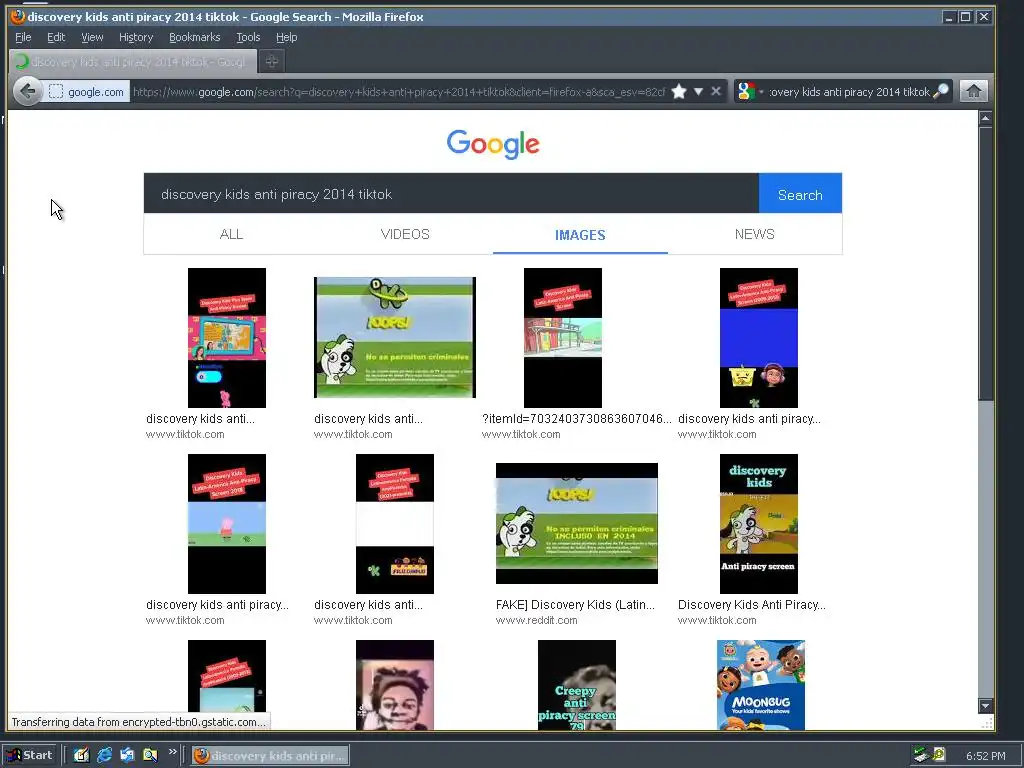Click the second system tray icon
This screenshot has height=768, width=1024.
[938, 755]
